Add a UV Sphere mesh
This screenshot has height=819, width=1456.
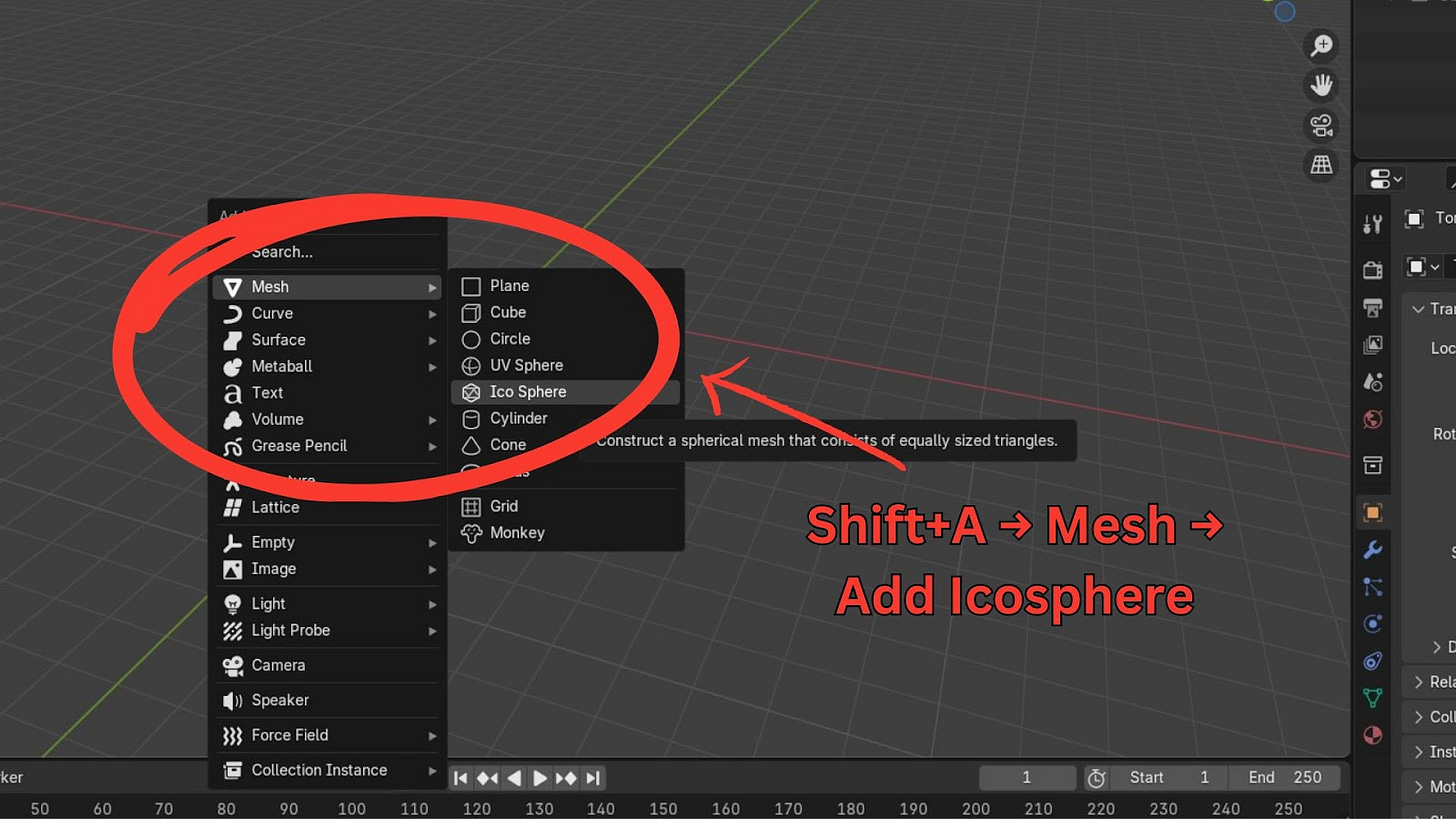[x=565, y=365]
